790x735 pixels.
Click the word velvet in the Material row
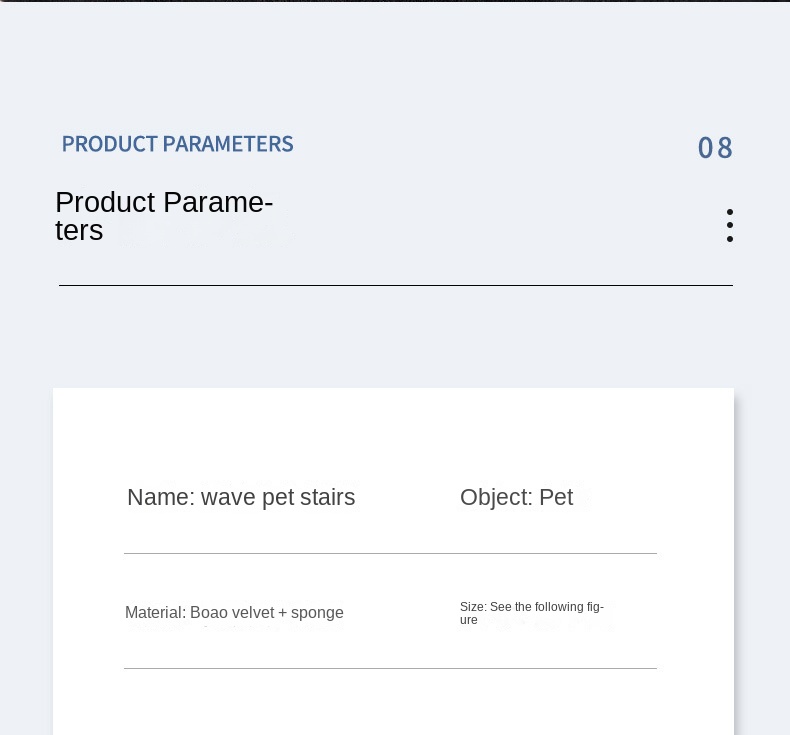click(253, 613)
